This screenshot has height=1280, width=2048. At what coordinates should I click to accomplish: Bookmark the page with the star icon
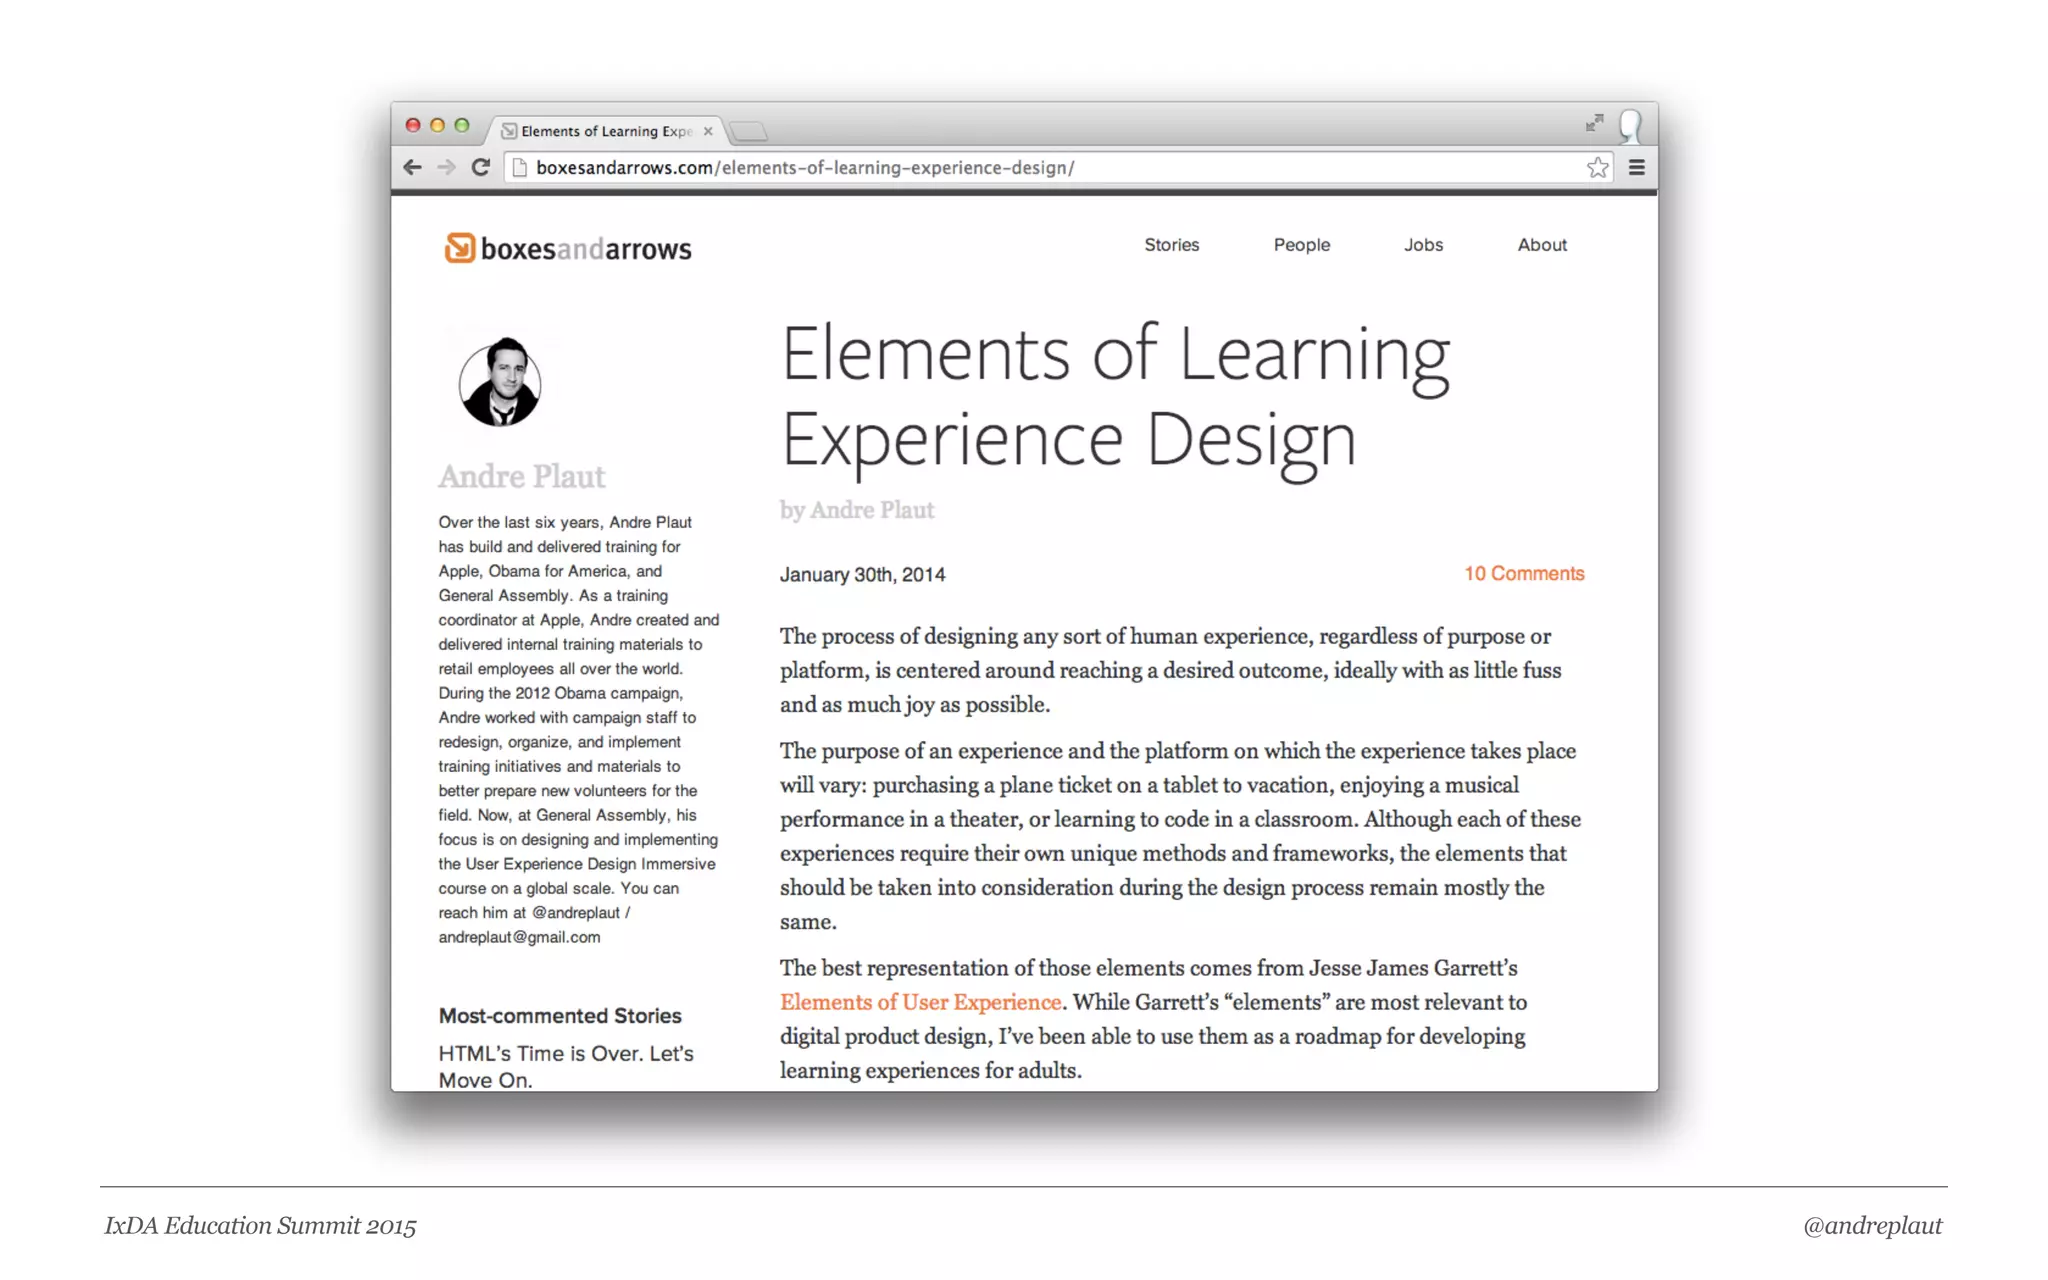click(x=1597, y=167)
